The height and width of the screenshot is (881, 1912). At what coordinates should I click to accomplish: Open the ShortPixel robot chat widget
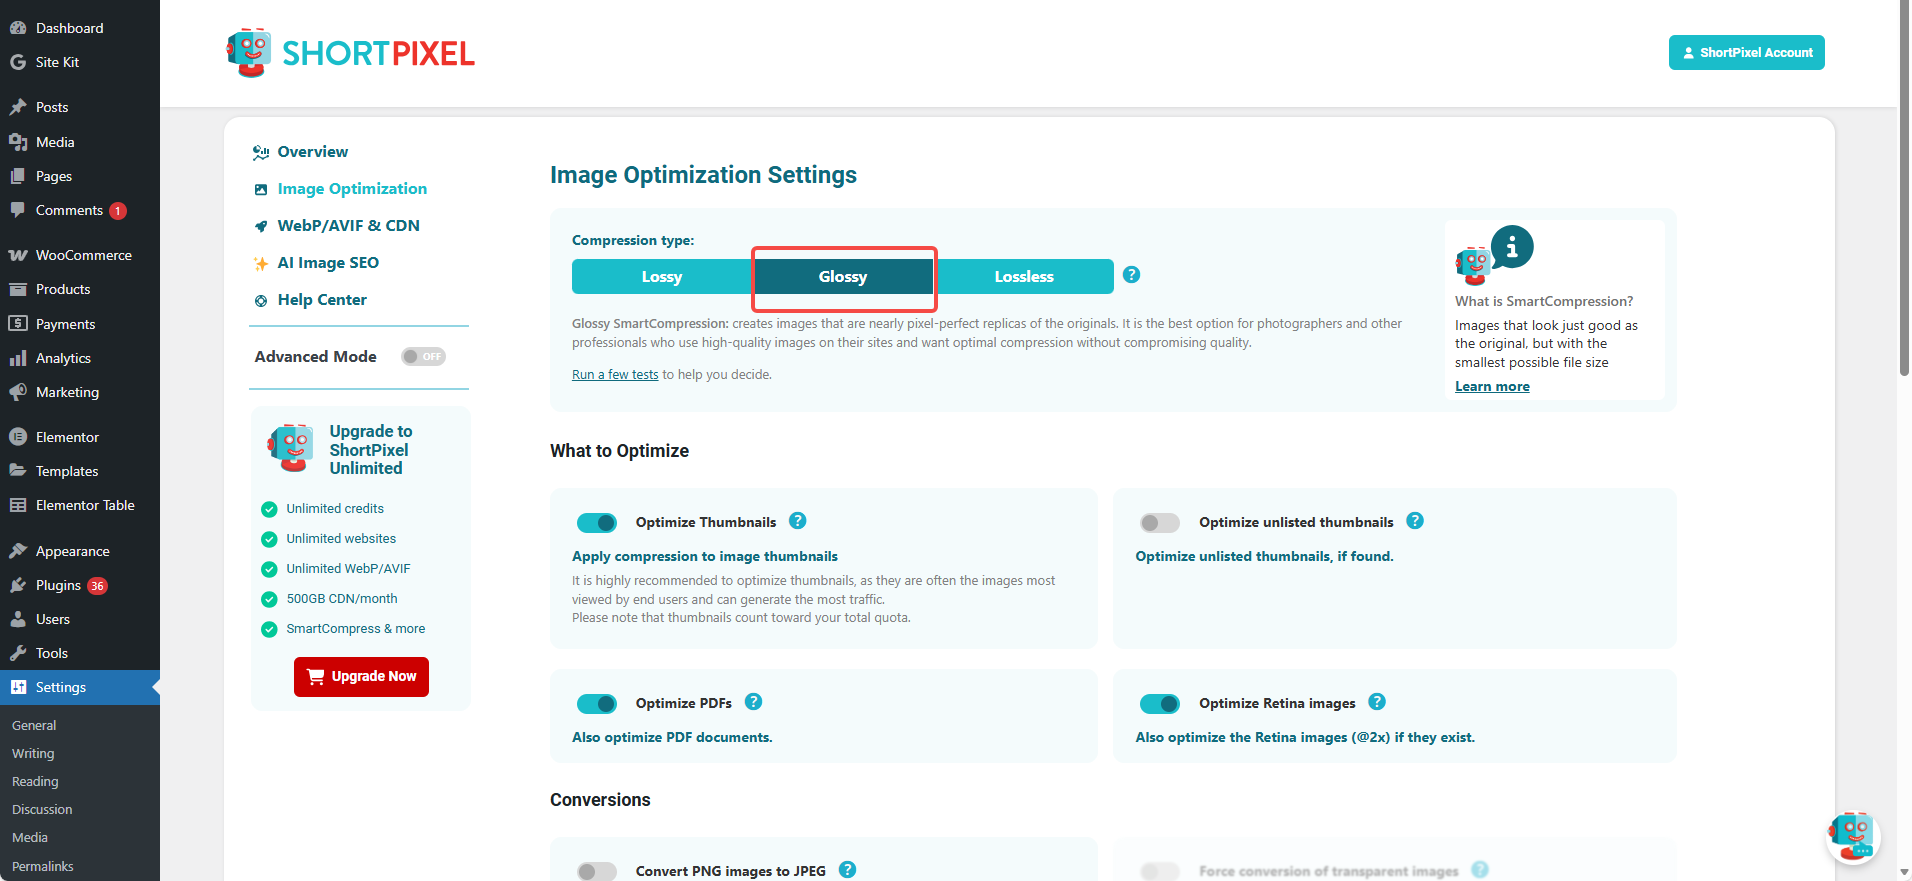[1853, 837]
